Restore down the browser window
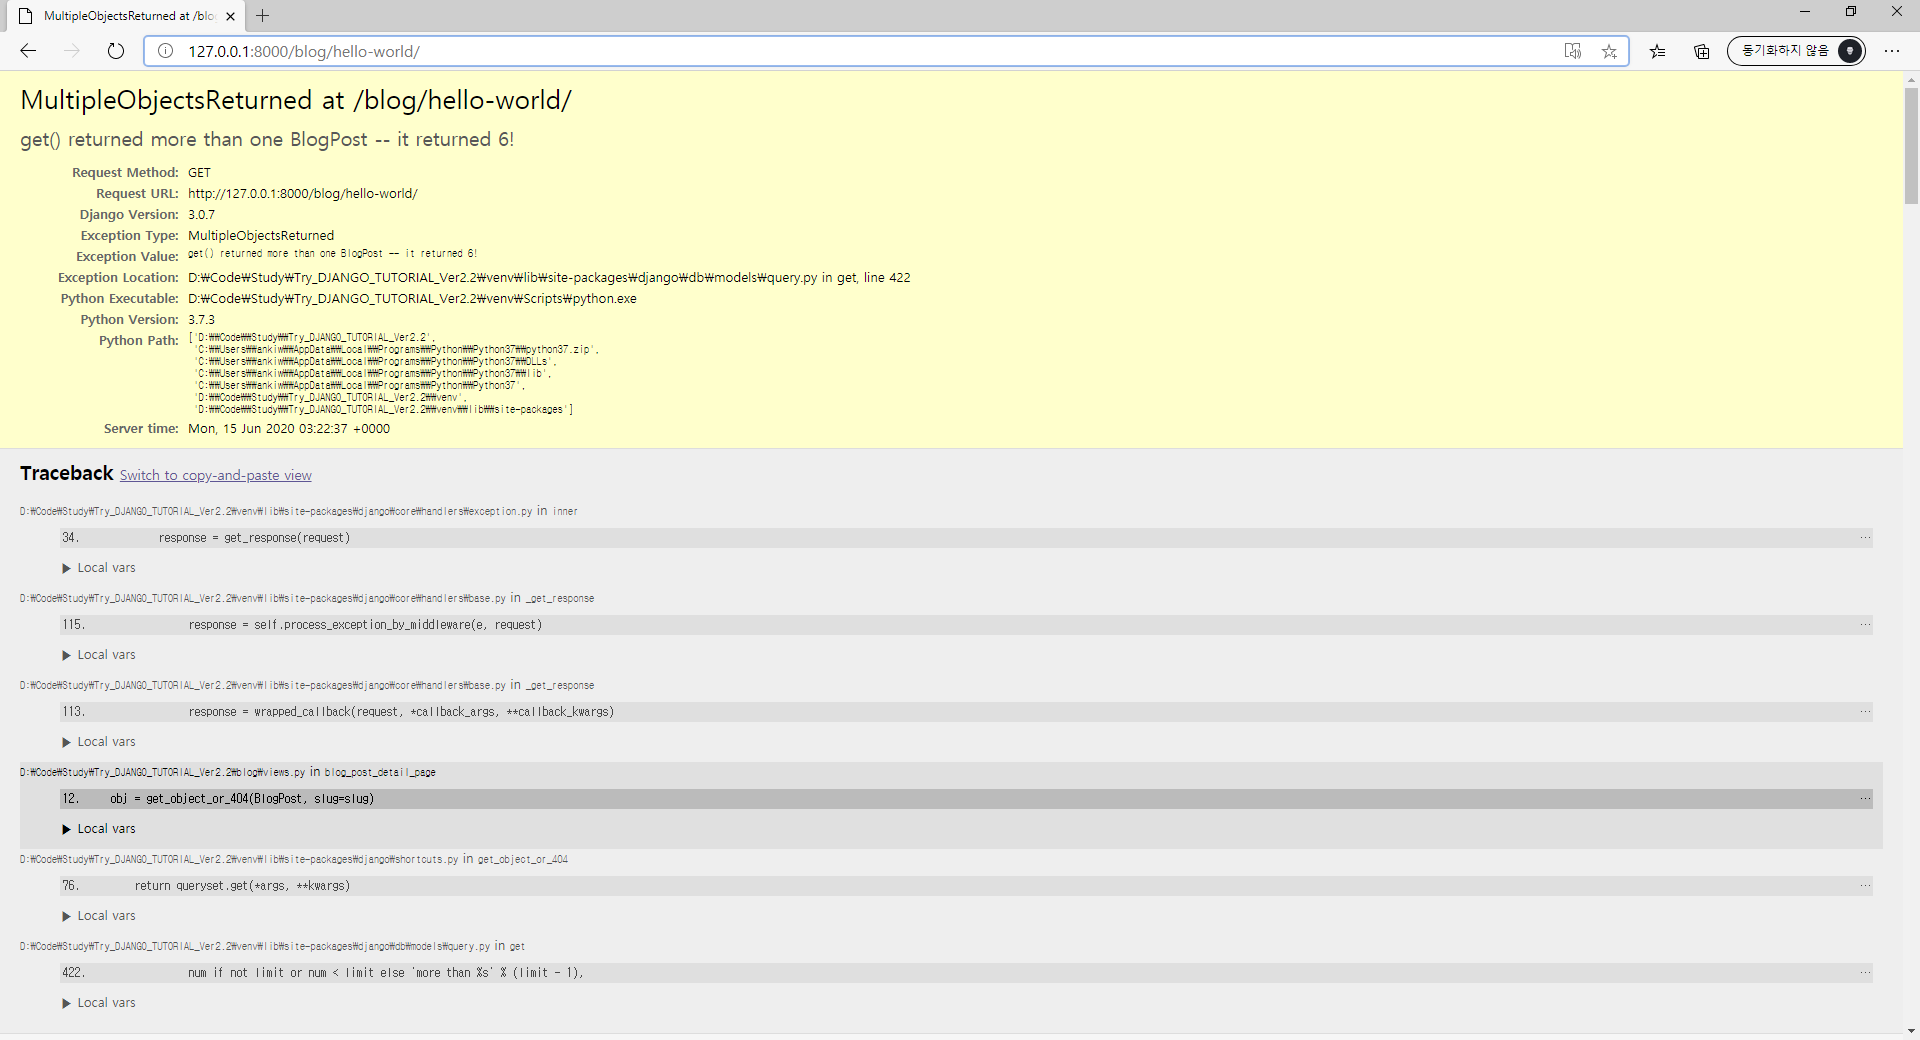Viewport: 1920px width, 1040px height. coord(1851,12)
